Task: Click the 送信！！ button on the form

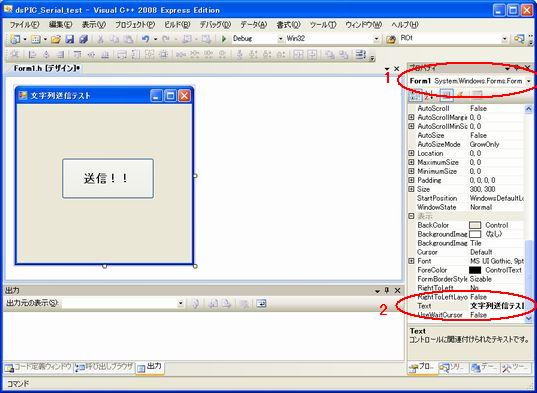Action: pyautogui.click(x=108, y=178)
